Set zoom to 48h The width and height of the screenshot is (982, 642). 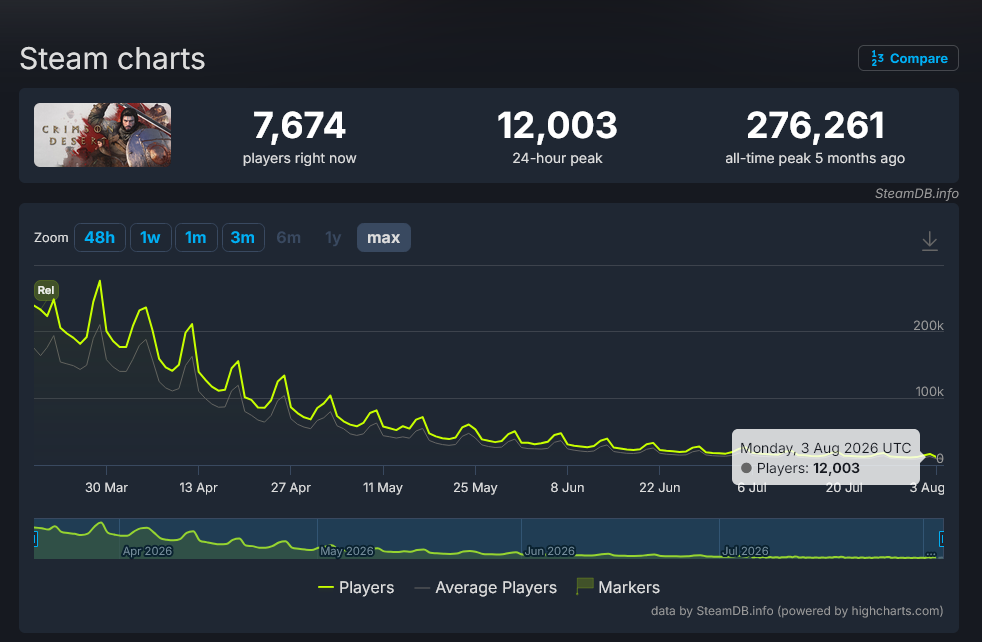(x=100, y=237)
